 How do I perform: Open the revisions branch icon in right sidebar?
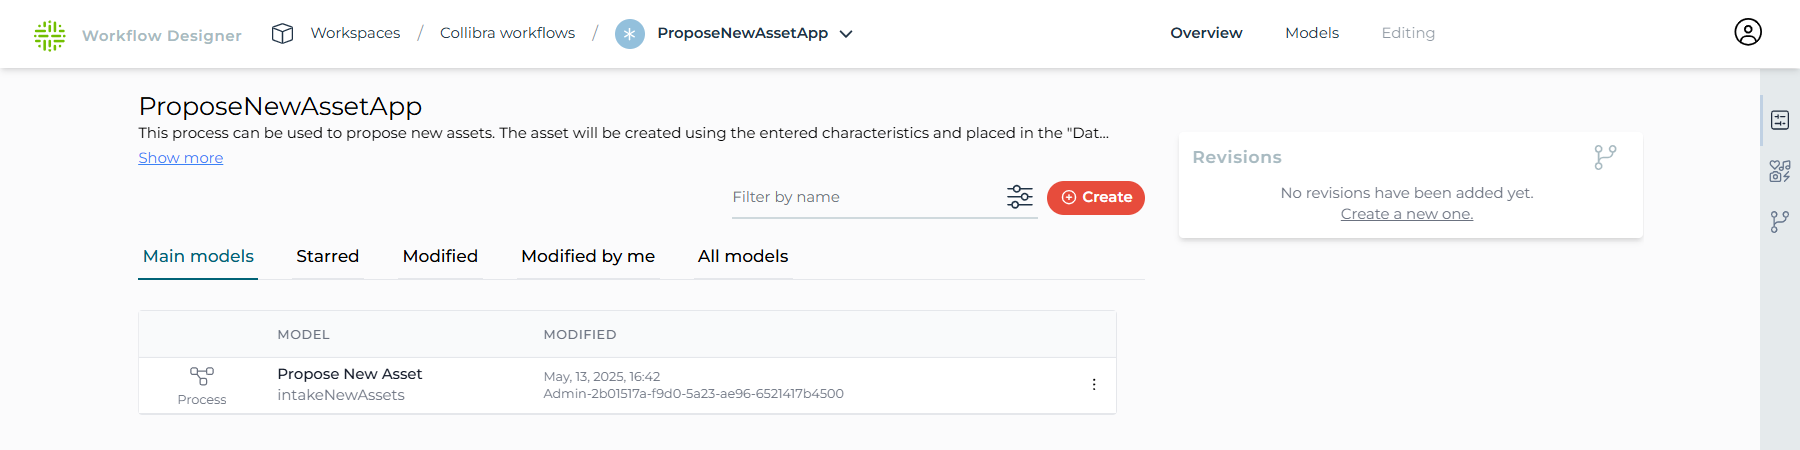coord(1780,221)
